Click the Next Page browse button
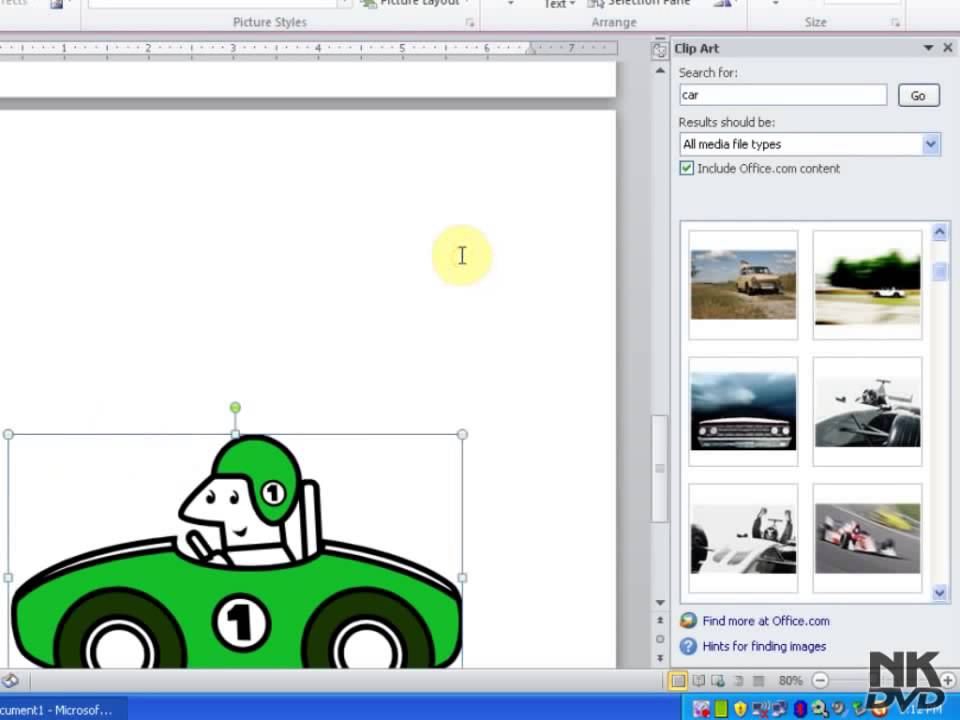 click(660, 658)
